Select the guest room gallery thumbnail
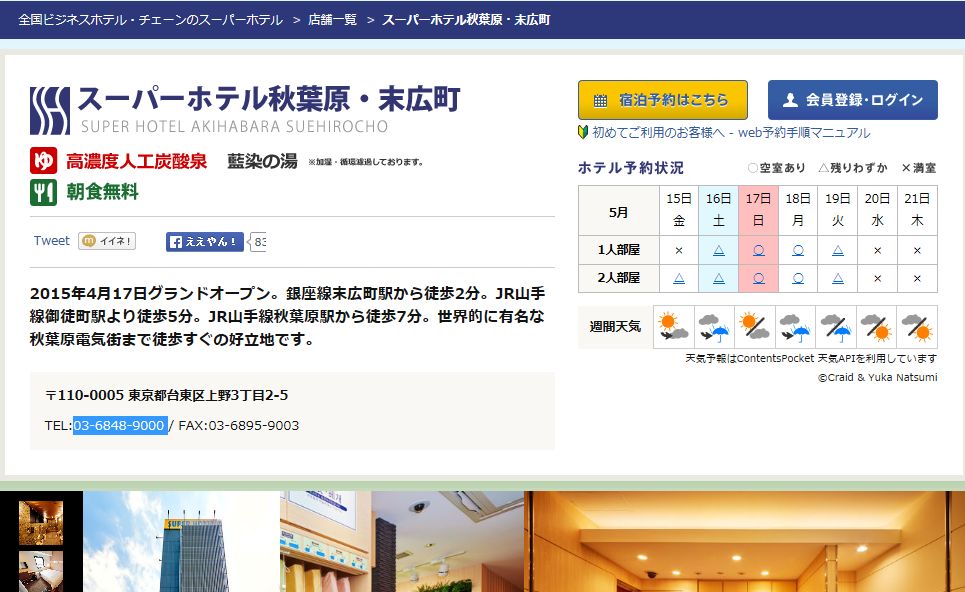Image resolution: width=965 pixels, height=592 pixels. coord(41,572)
